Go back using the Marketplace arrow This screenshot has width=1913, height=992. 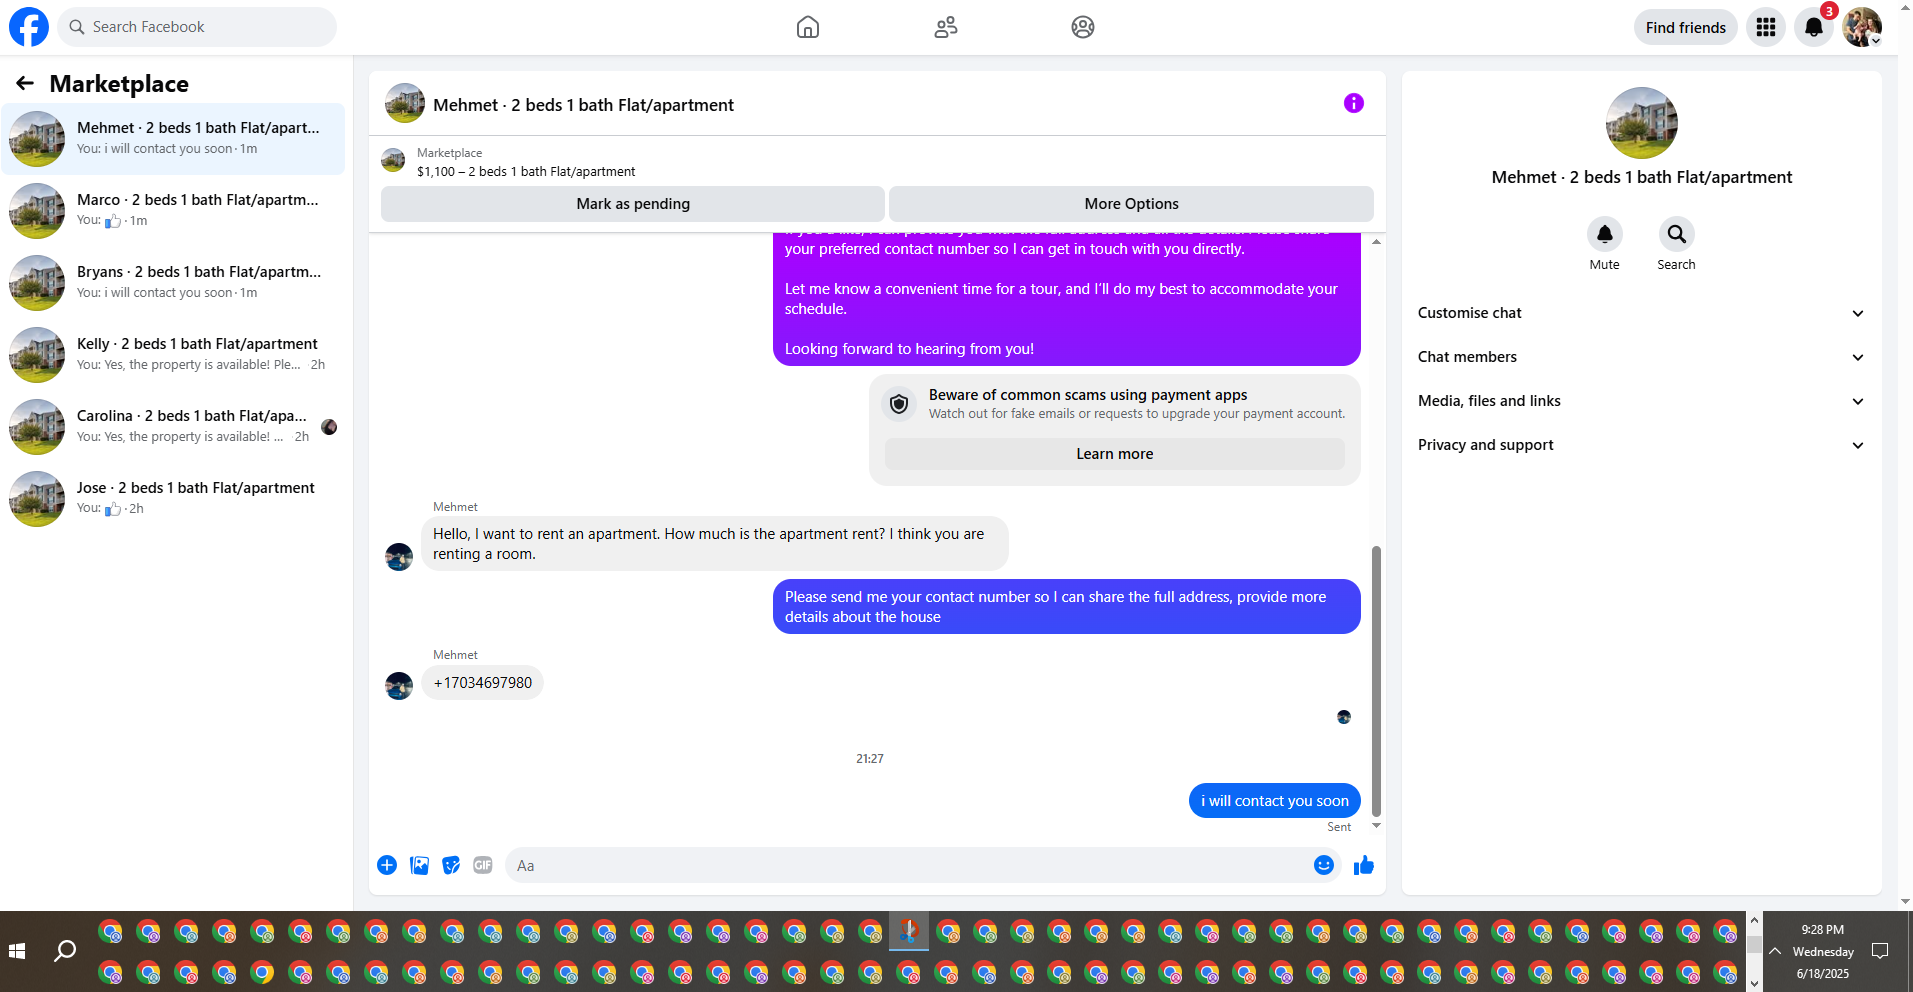(25, 83)
